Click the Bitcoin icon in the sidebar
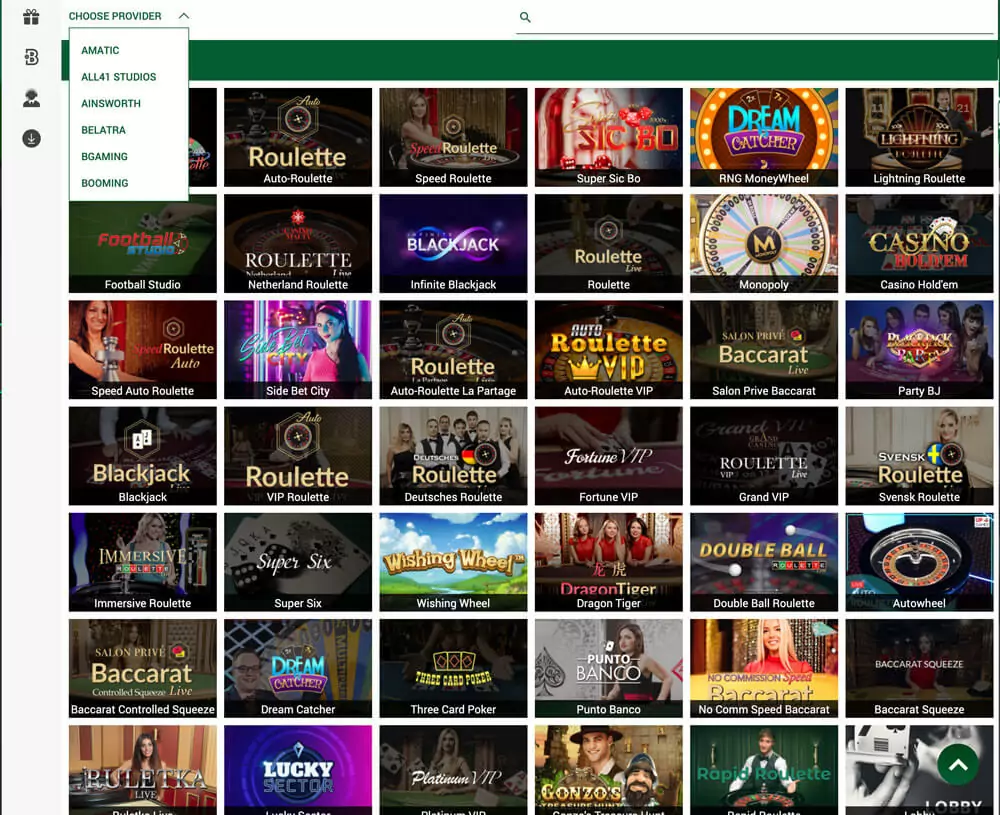Viewport: 1000px width, 815px height. 31,57
